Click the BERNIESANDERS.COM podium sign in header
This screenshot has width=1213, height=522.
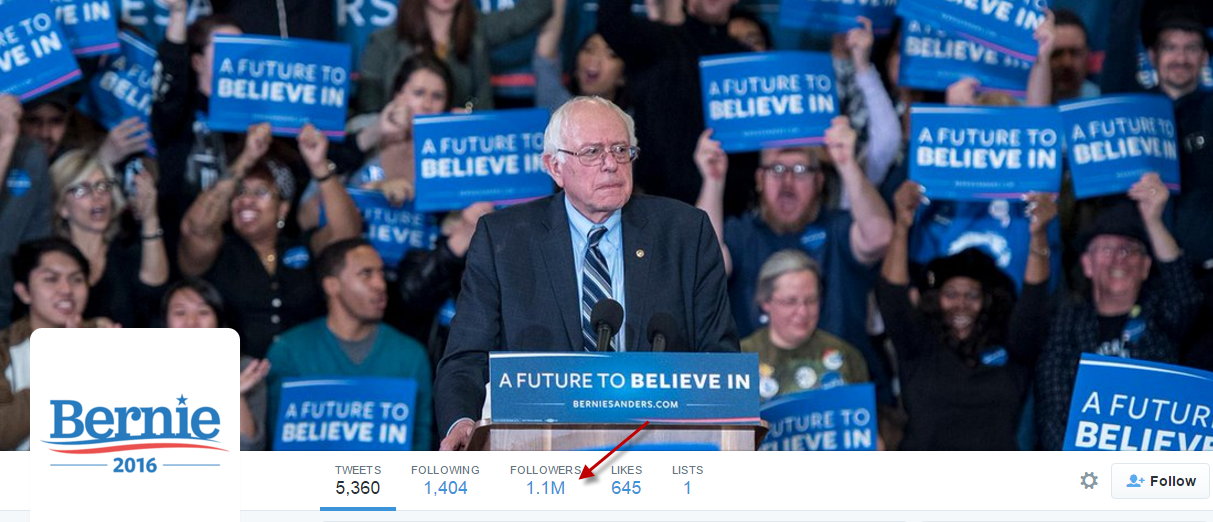pyautogui.click(x=624, y=387)
